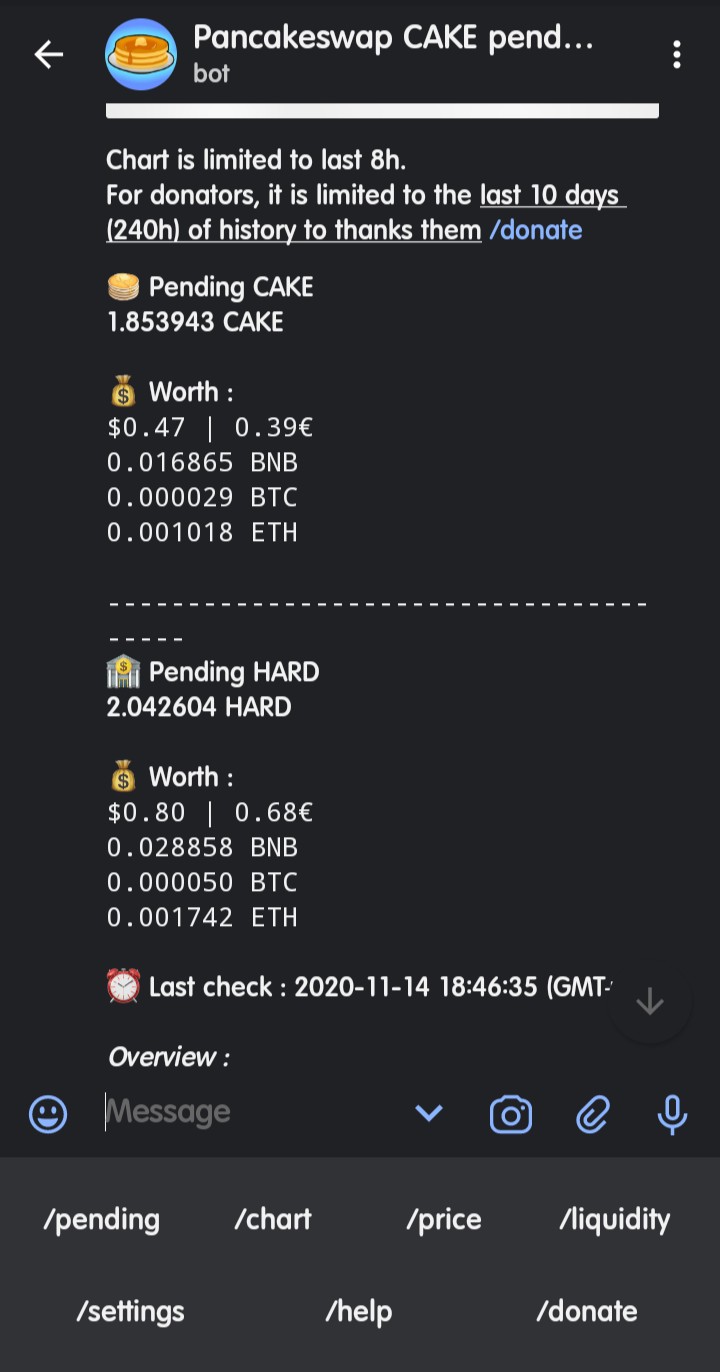Send the /chart command
This screenshot has width=720, height=1372.
[273, 1219]
